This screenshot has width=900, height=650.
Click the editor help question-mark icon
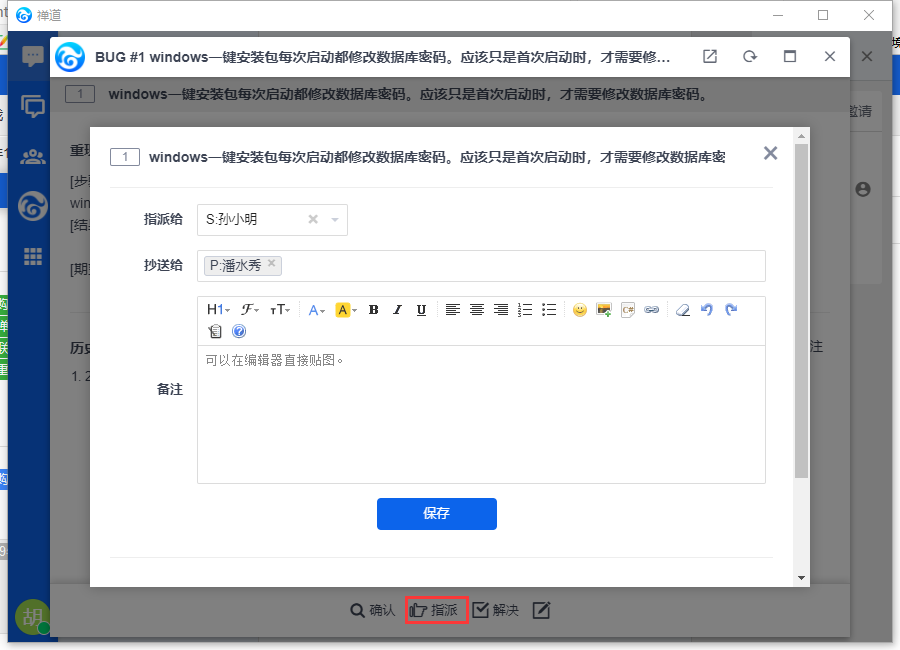(x=239, y=331)
